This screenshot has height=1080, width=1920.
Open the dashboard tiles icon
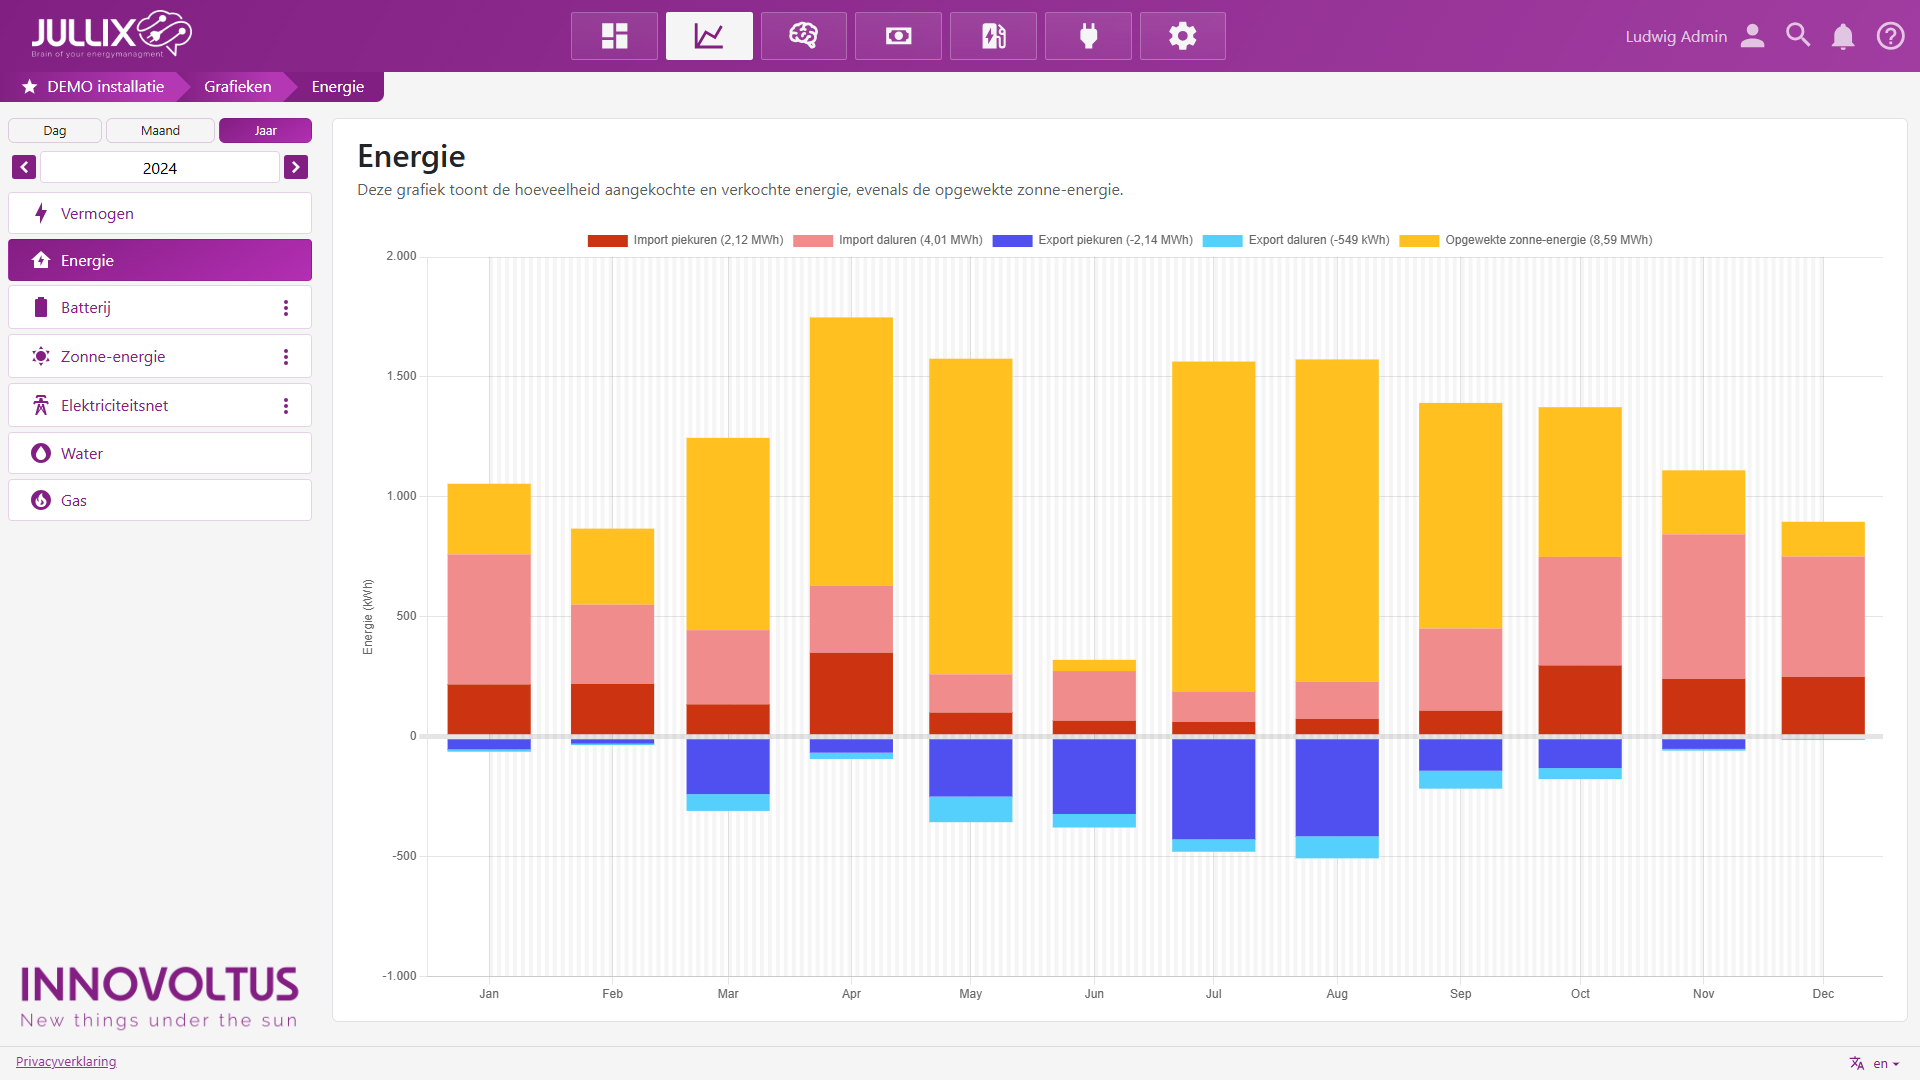(x=614, y=36)
